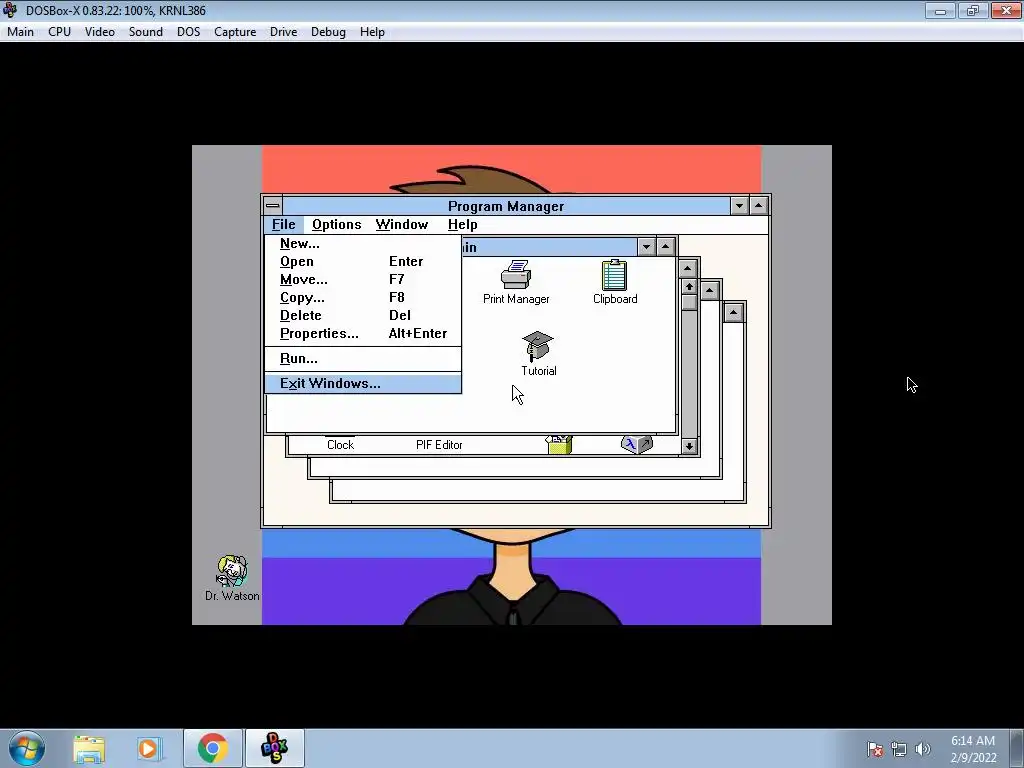Viewport: 1024px width, 768px height.
Task: Click the scrollbar thumb in the rear group window
Action: [x=689, y=302]
